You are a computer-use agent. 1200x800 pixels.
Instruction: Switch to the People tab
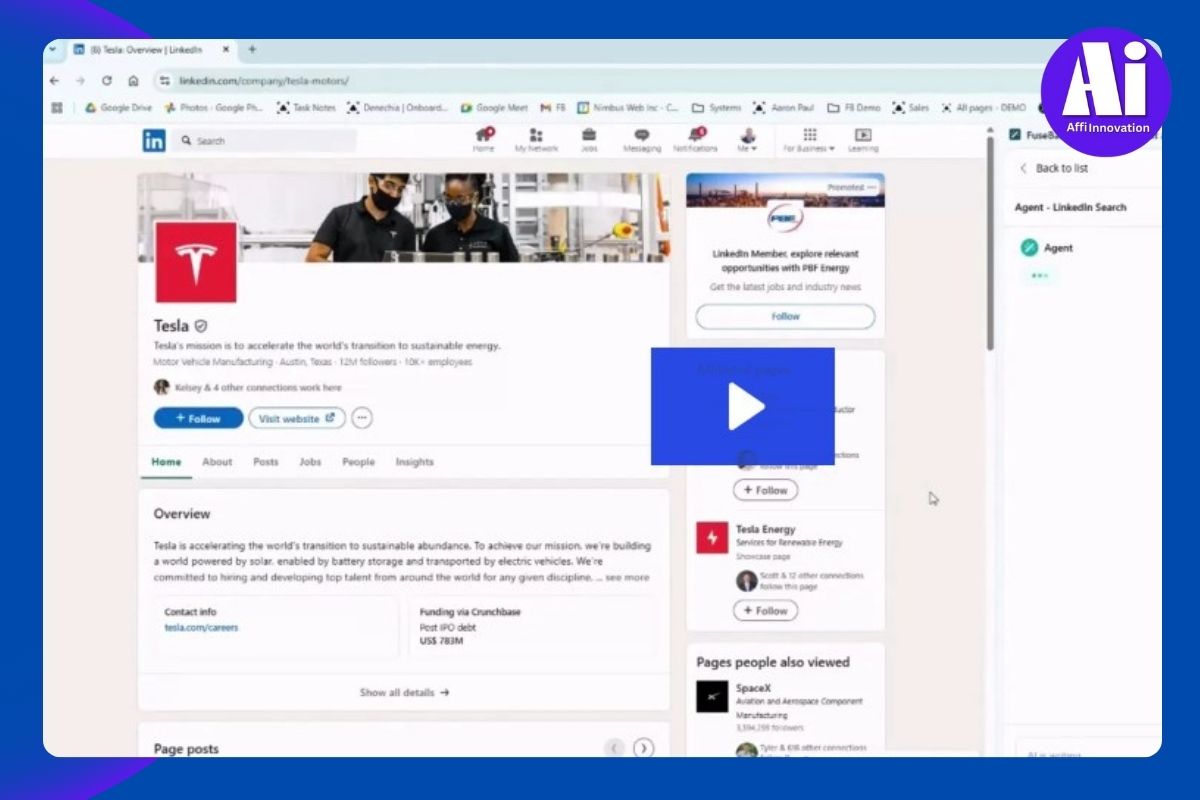[x=358, y=462]
